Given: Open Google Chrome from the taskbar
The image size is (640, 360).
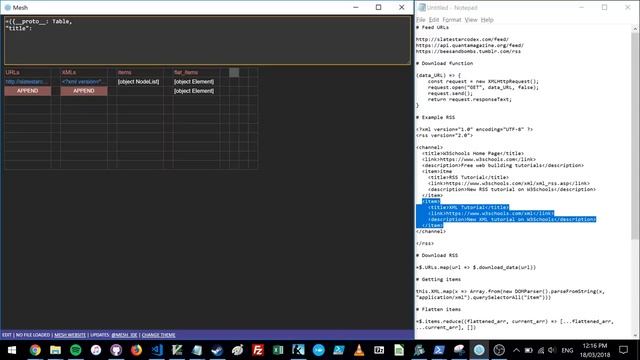Looking at the screenshot, I should tap(35, 350).
